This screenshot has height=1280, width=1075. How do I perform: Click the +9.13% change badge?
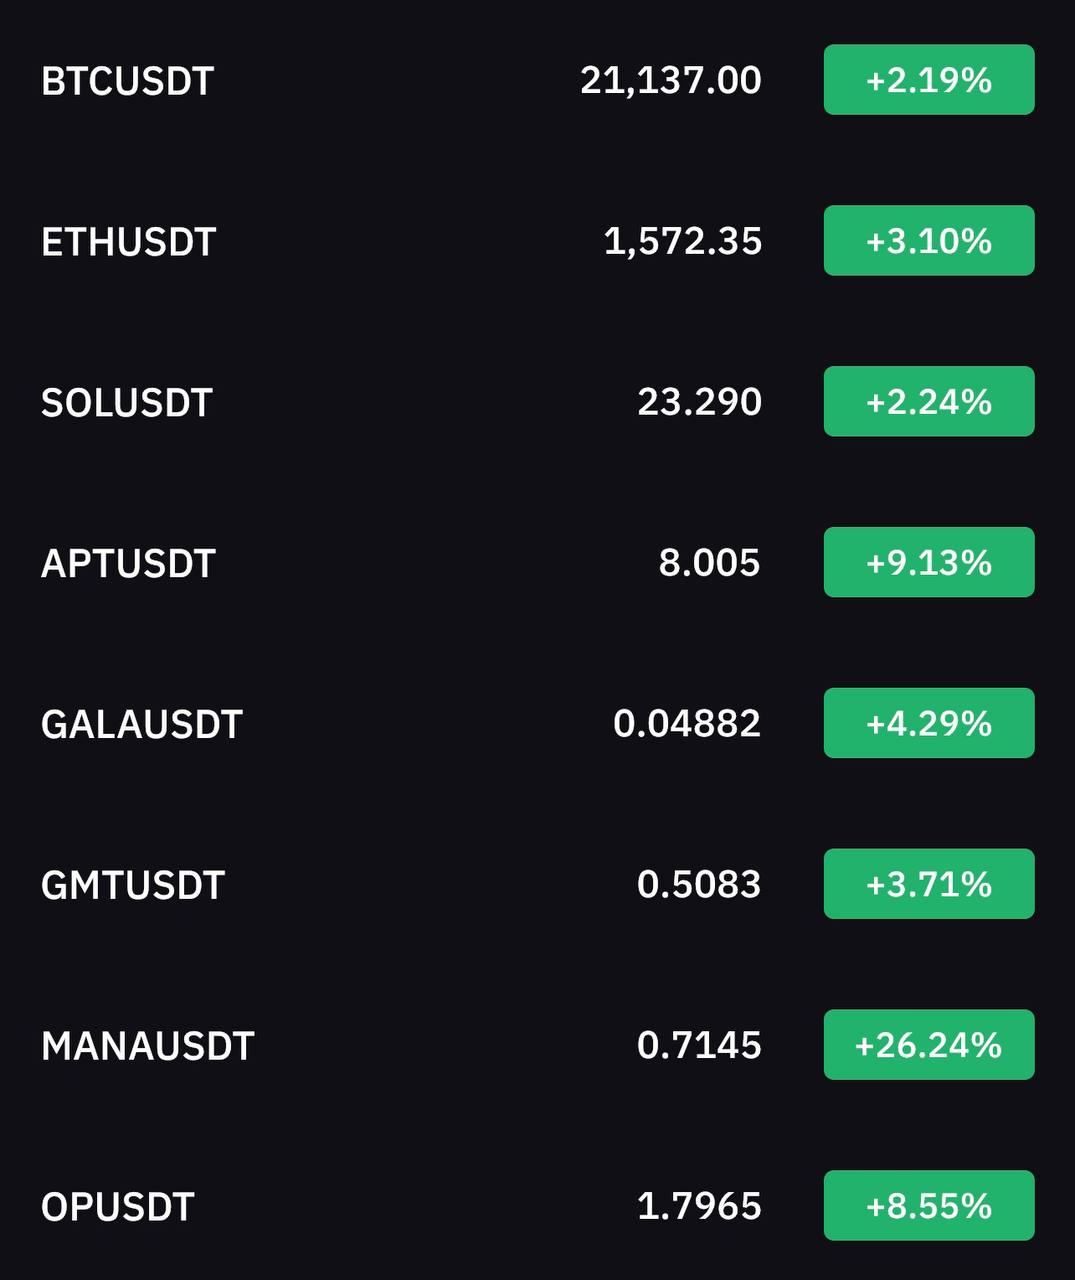tap(928, 562)
